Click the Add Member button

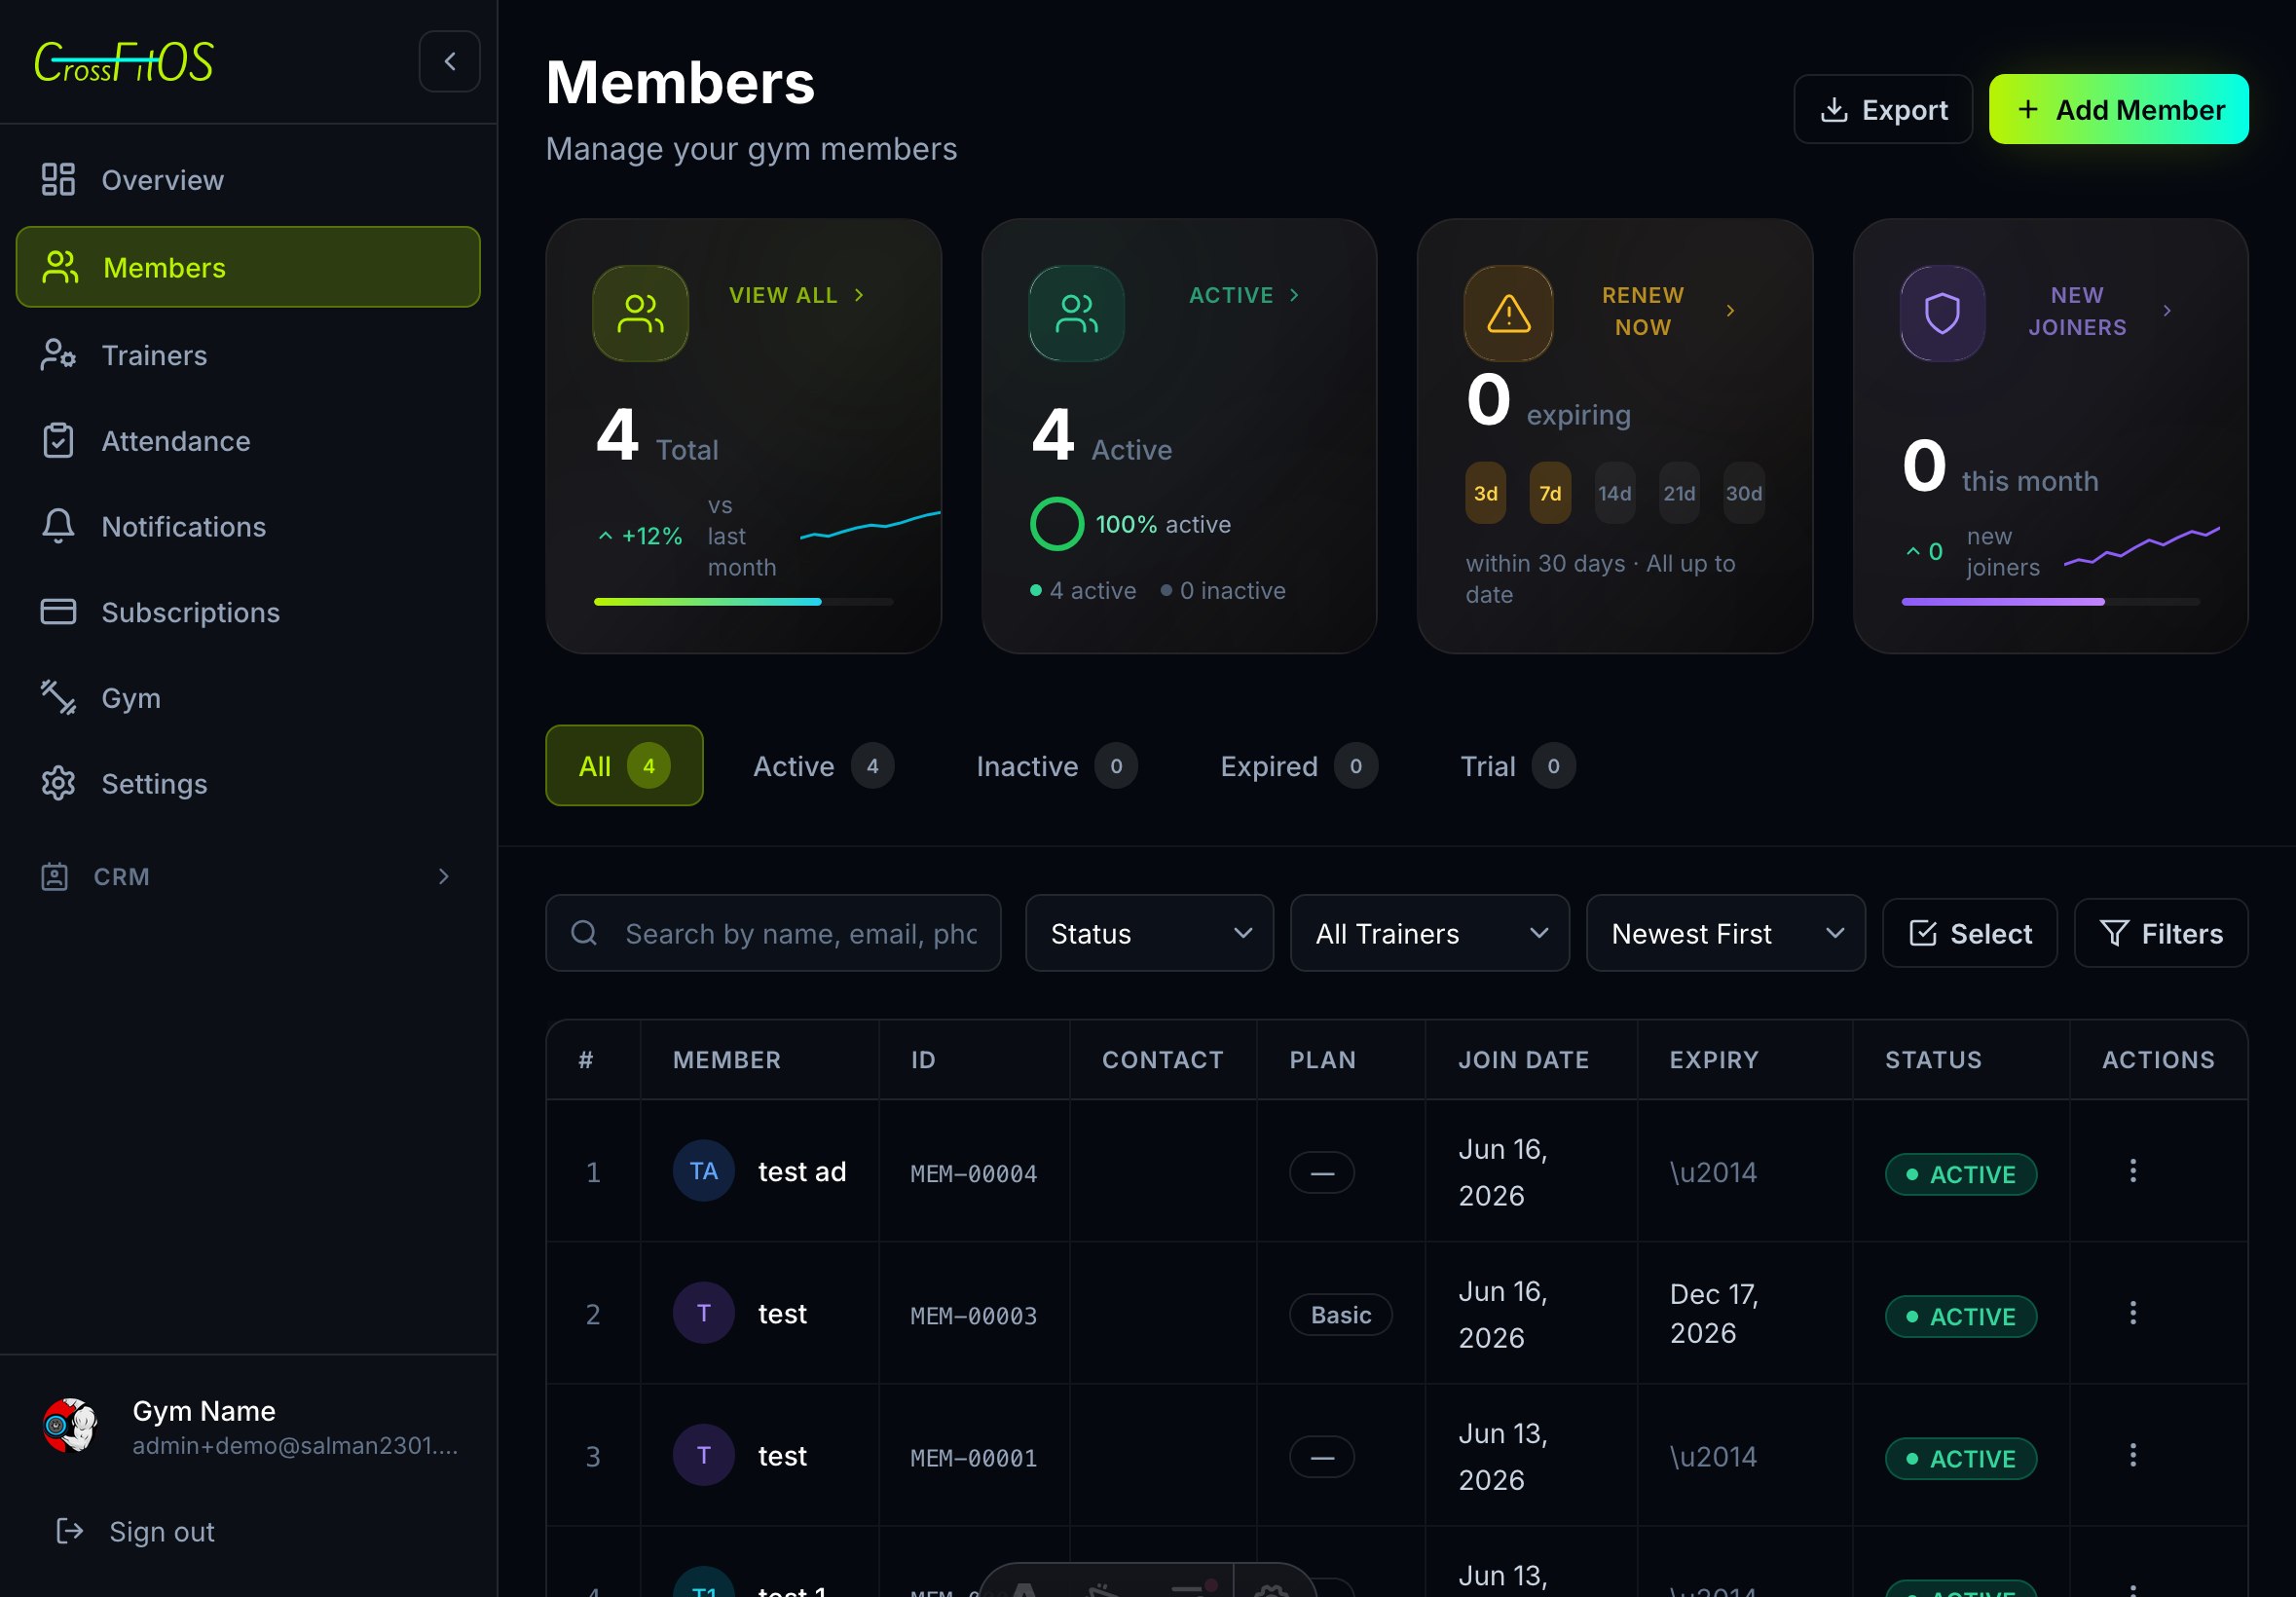[x=2118, y=109]
